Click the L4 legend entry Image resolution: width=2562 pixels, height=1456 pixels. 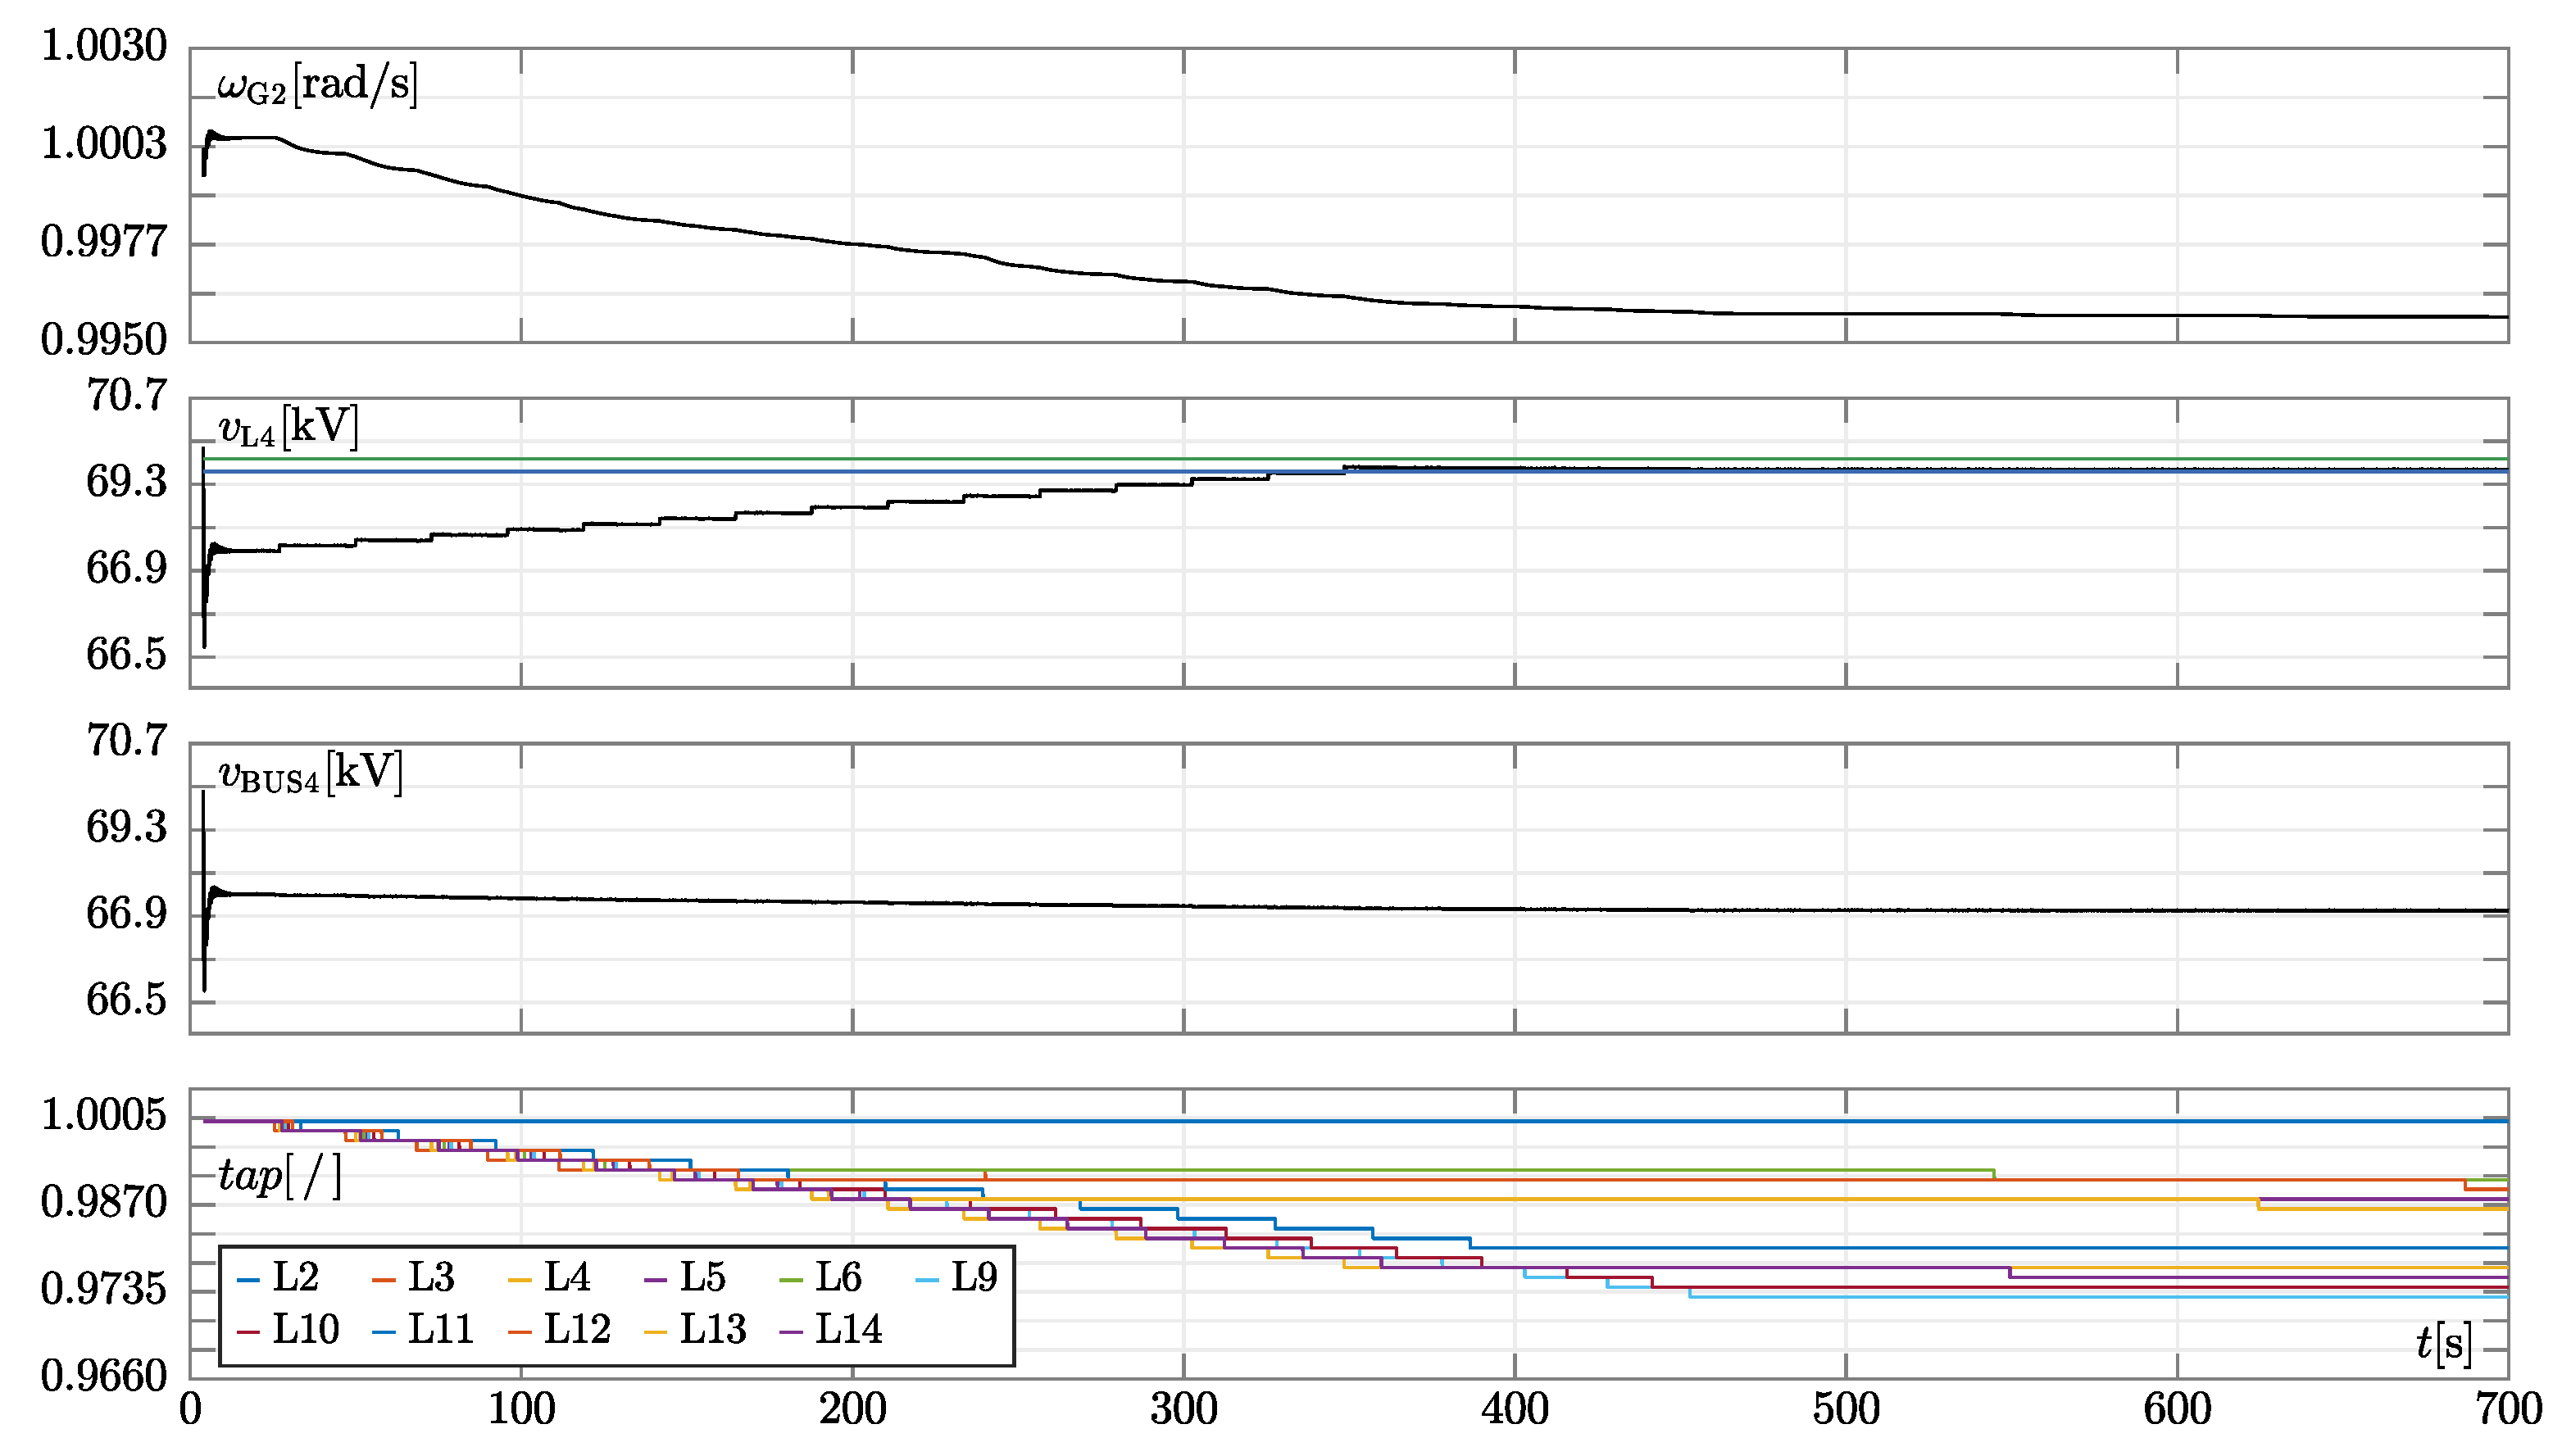(566, 1278)
